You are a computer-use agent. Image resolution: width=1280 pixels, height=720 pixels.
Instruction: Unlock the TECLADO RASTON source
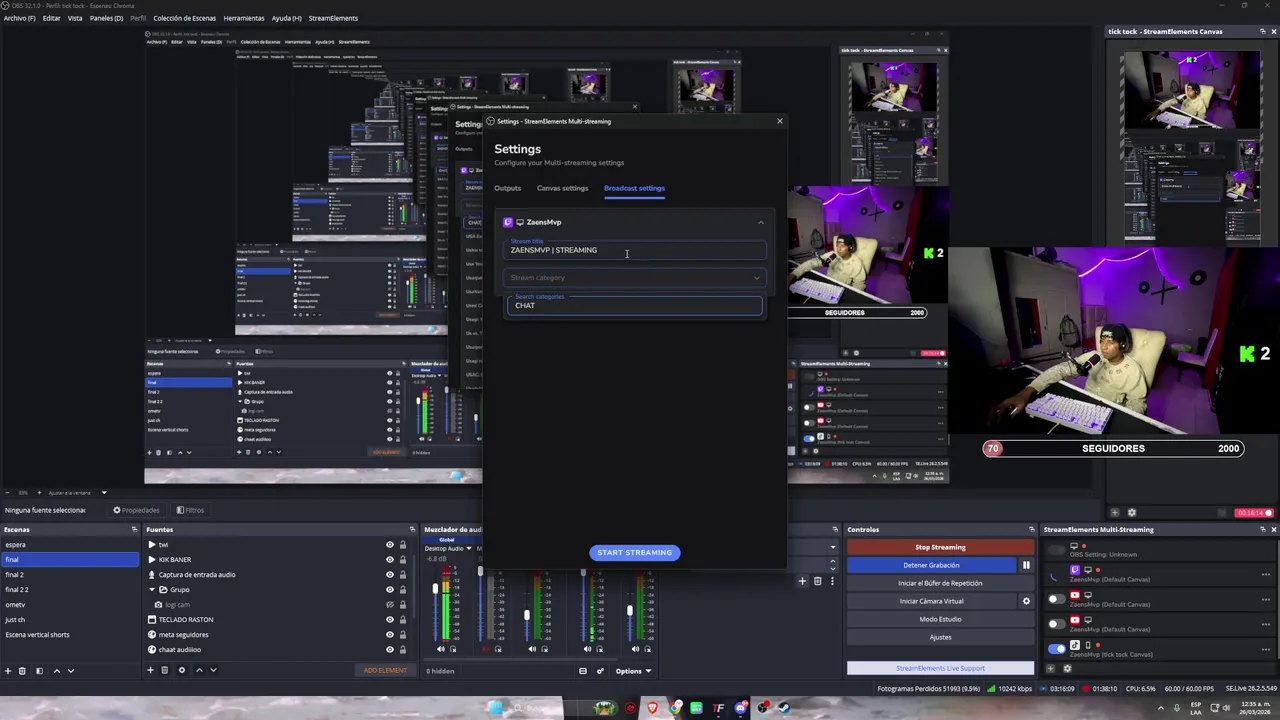tap(403, 620)
